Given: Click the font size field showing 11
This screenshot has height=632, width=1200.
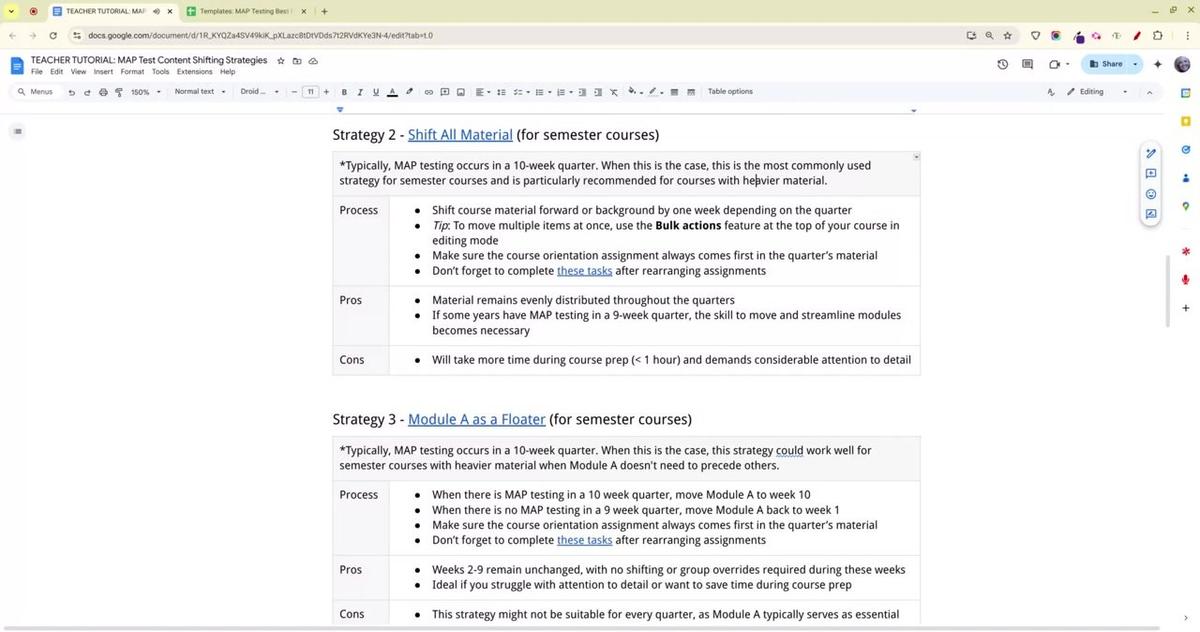Looking at the screenshot, I should click(310, 92).
